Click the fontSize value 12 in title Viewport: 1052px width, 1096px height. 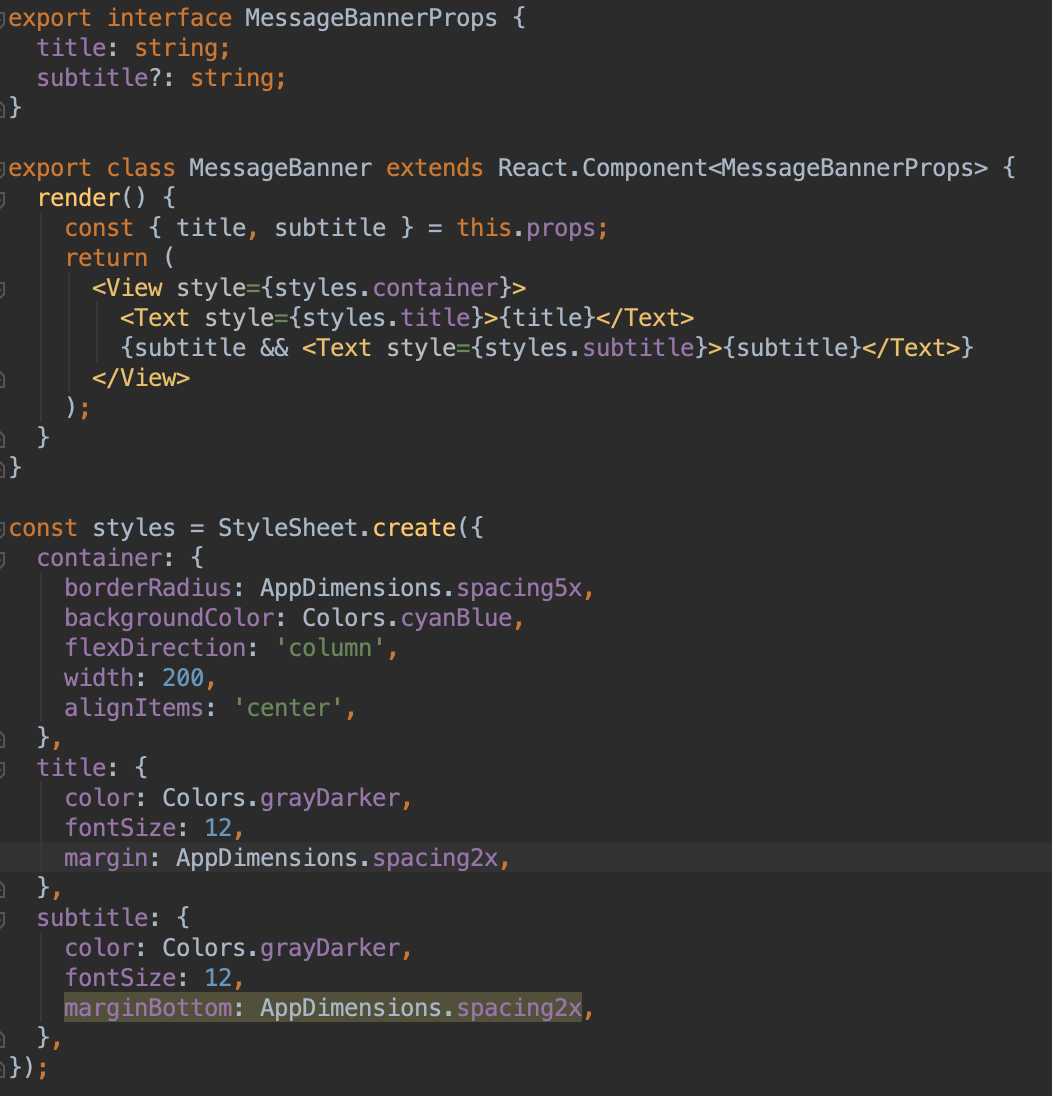[218, 827]
